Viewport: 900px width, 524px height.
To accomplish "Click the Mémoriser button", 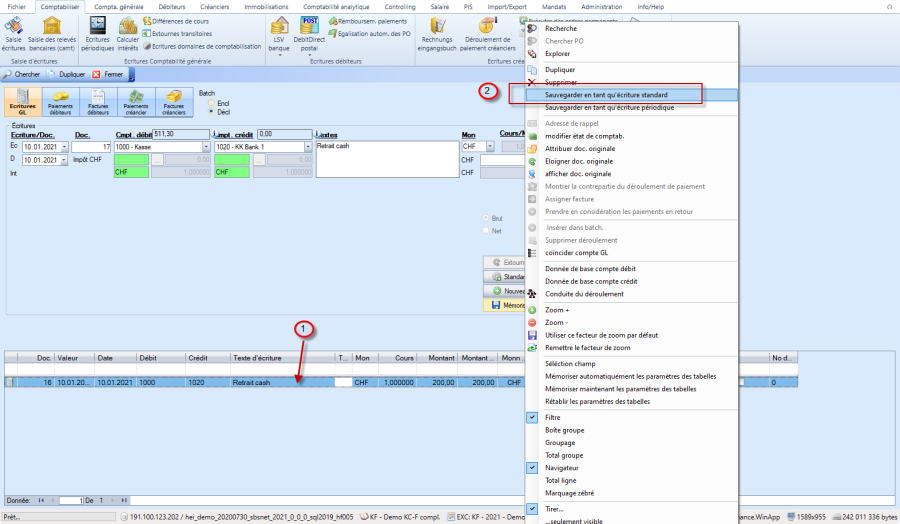I will [505, 305].
